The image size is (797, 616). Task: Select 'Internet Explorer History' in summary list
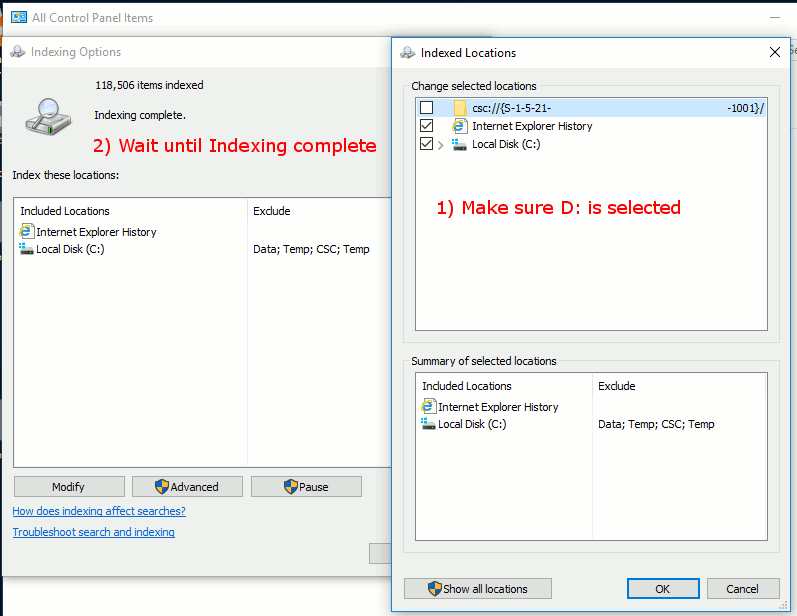click(x=498, y=407)
